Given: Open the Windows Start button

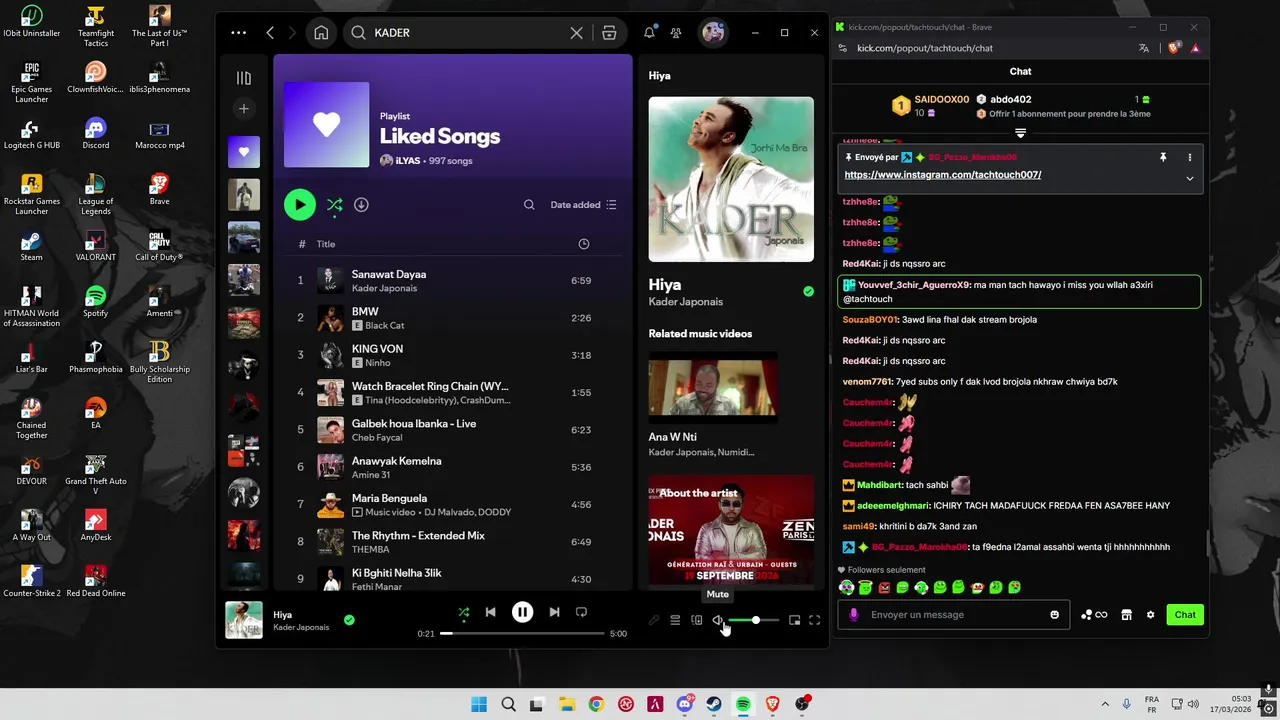Looking at the screenshot, I should (479, 705).
